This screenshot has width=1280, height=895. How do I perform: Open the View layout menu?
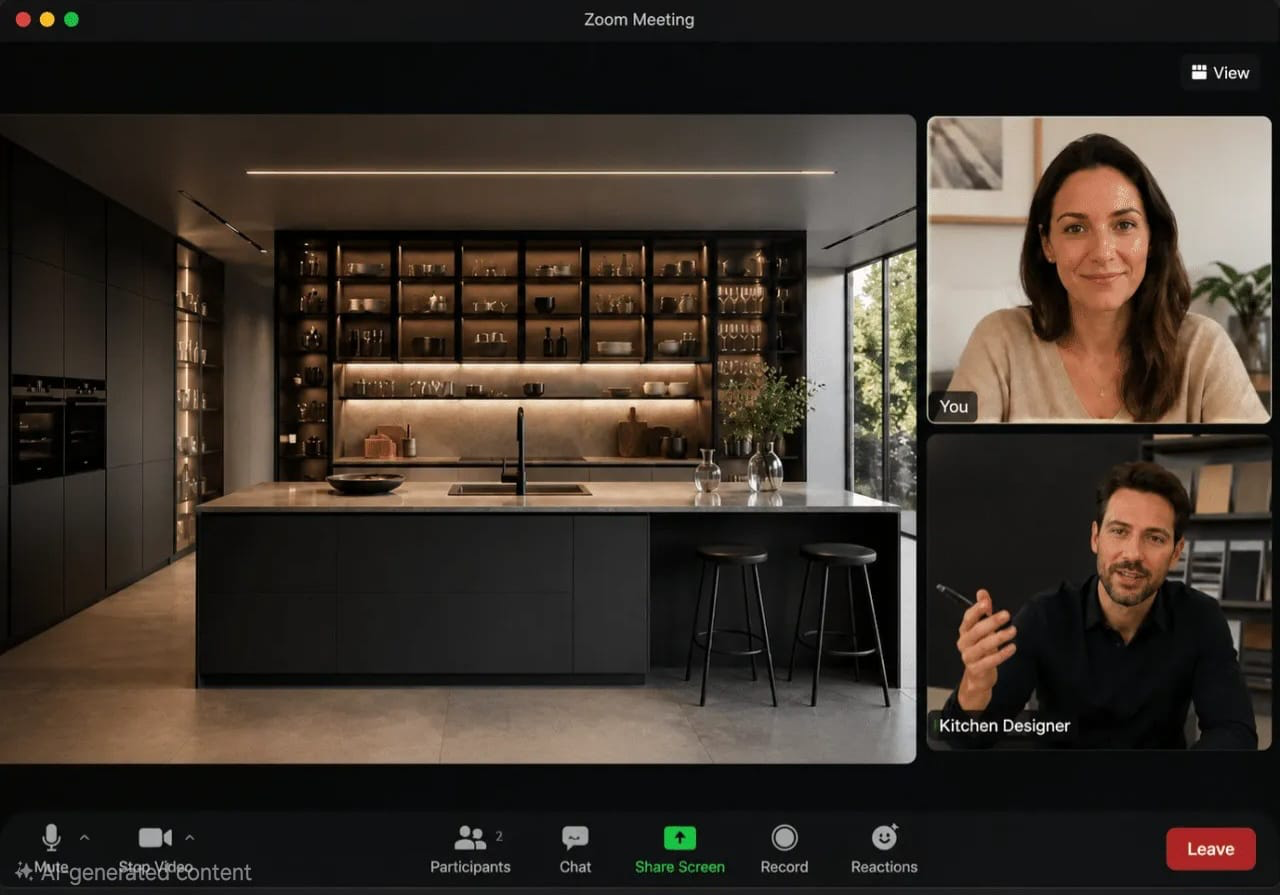point(1220,73)
